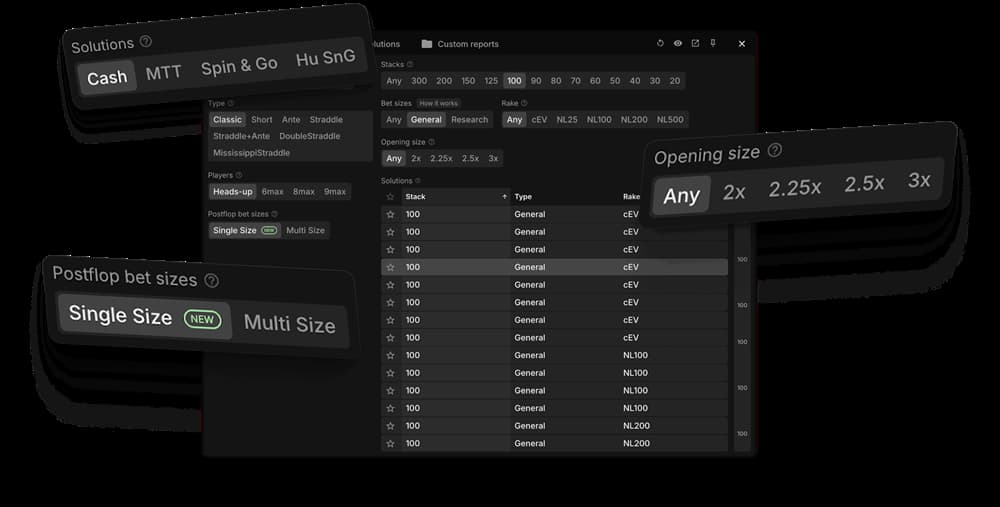Select Any in Bet sizes filter
The width and height of the screenshot is (1000, 507).
(394, 119)
